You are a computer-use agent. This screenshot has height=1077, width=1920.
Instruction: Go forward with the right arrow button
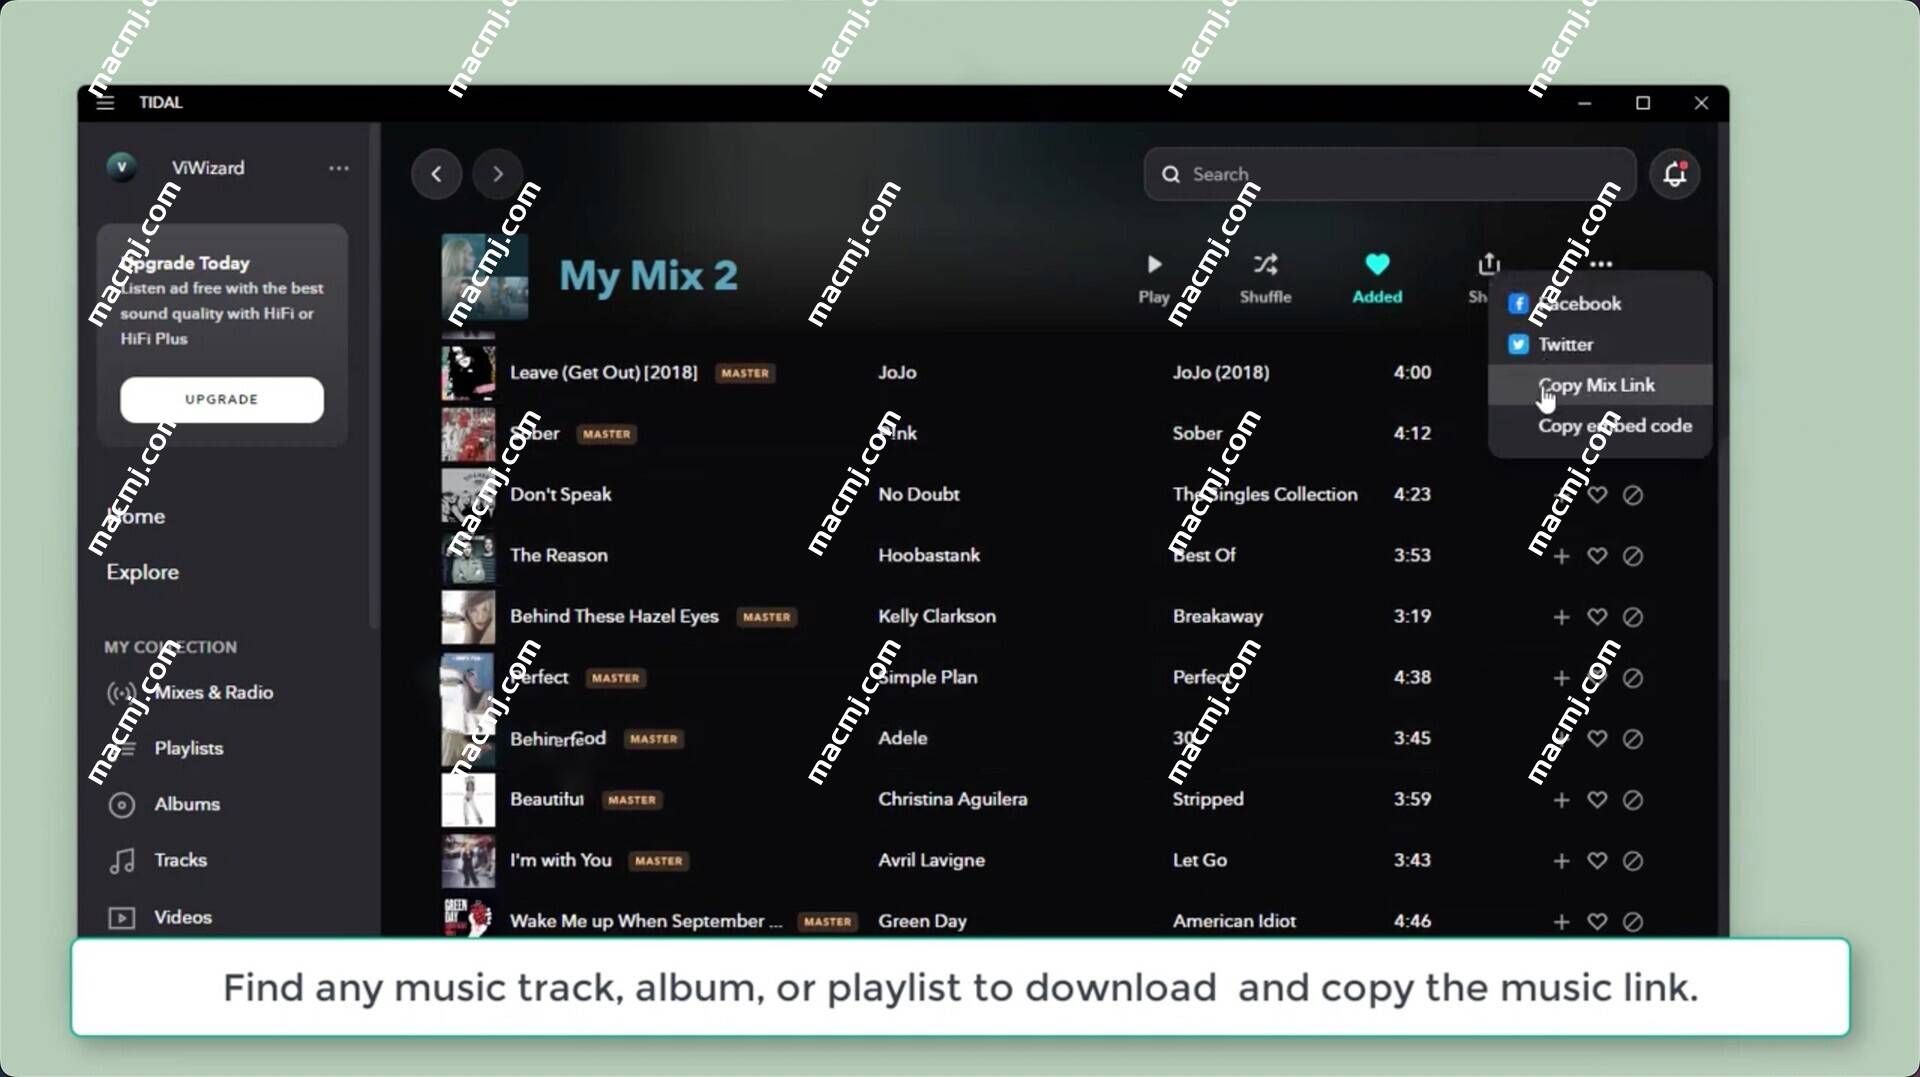pos(498,174)
